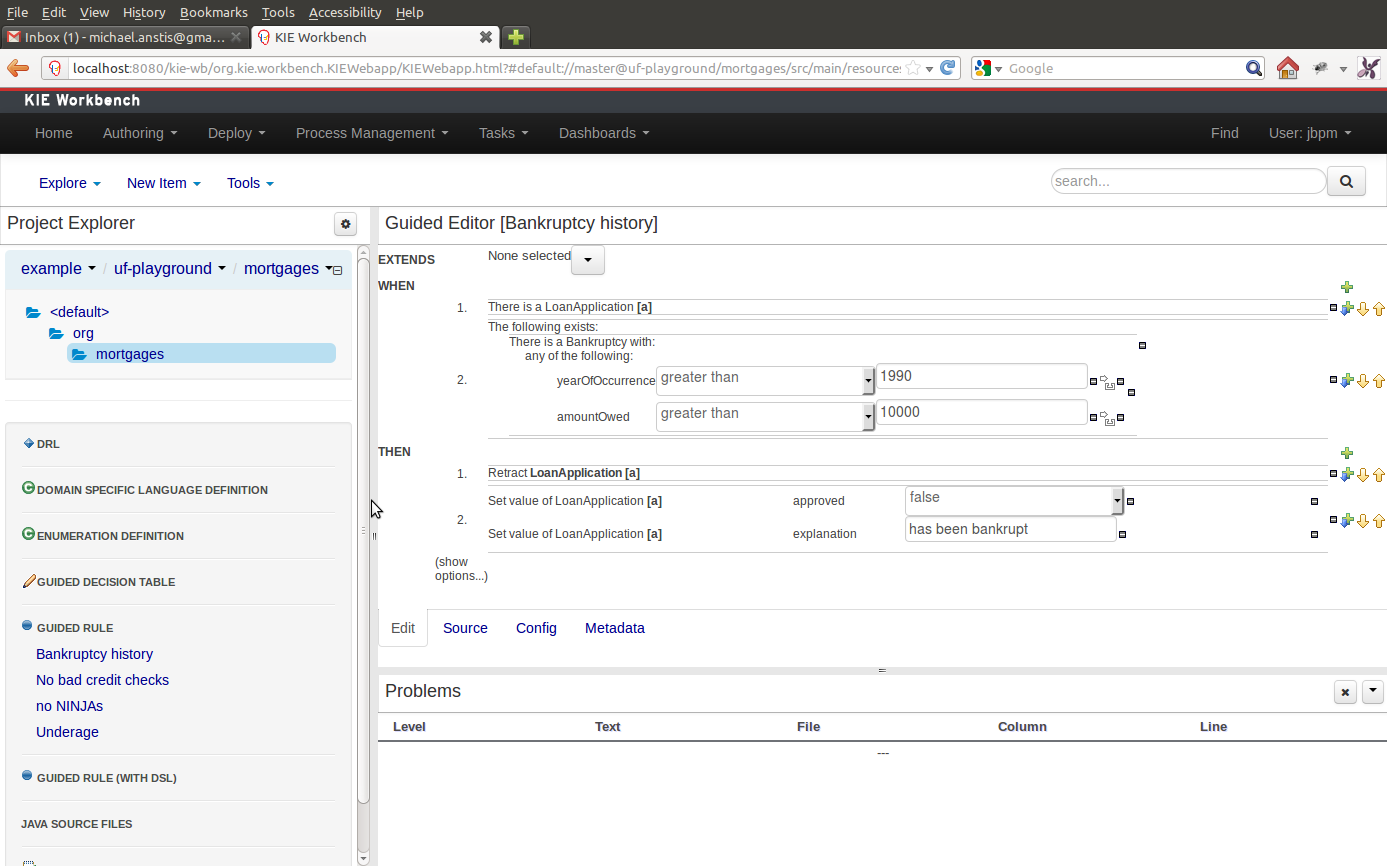Remove the explanation field value

click(x=1122, y=534)
